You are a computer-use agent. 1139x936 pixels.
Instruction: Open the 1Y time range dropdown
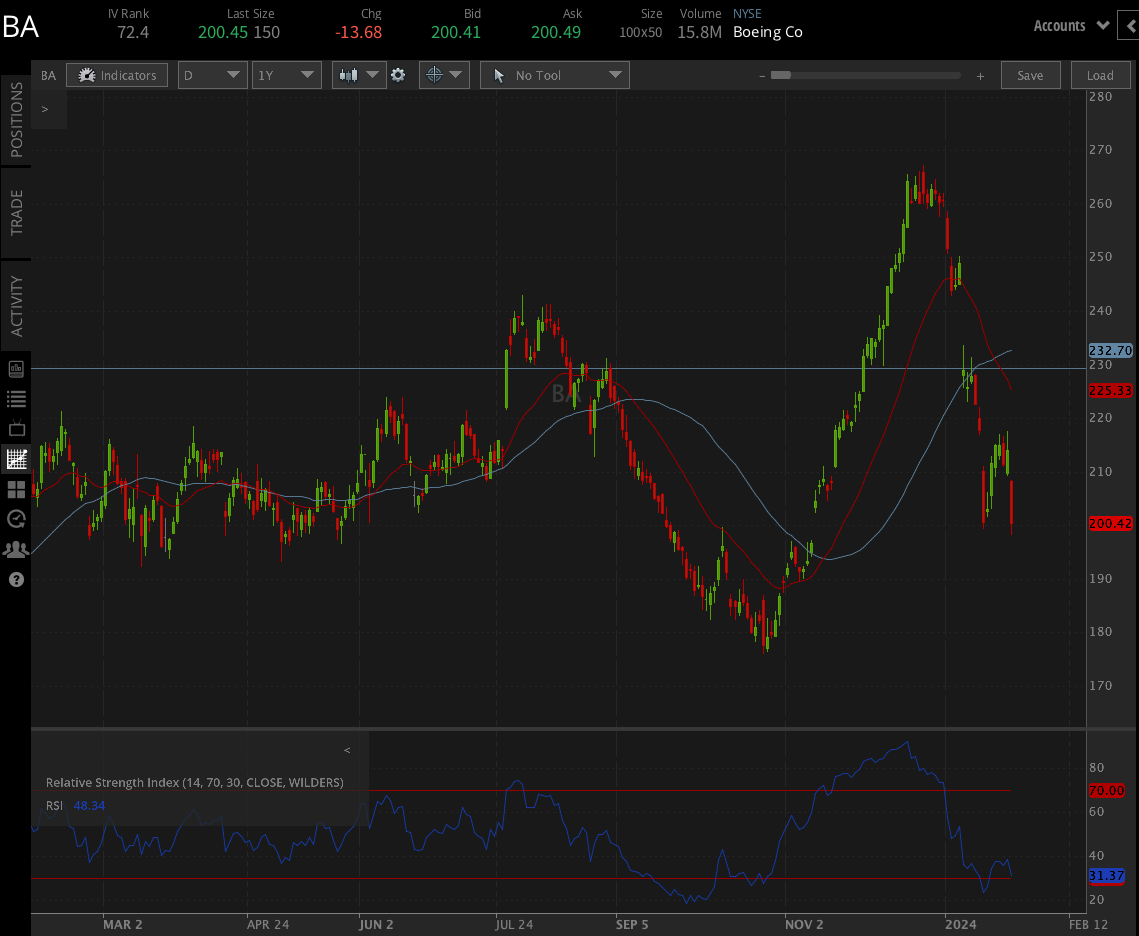[x=286, y=75]
